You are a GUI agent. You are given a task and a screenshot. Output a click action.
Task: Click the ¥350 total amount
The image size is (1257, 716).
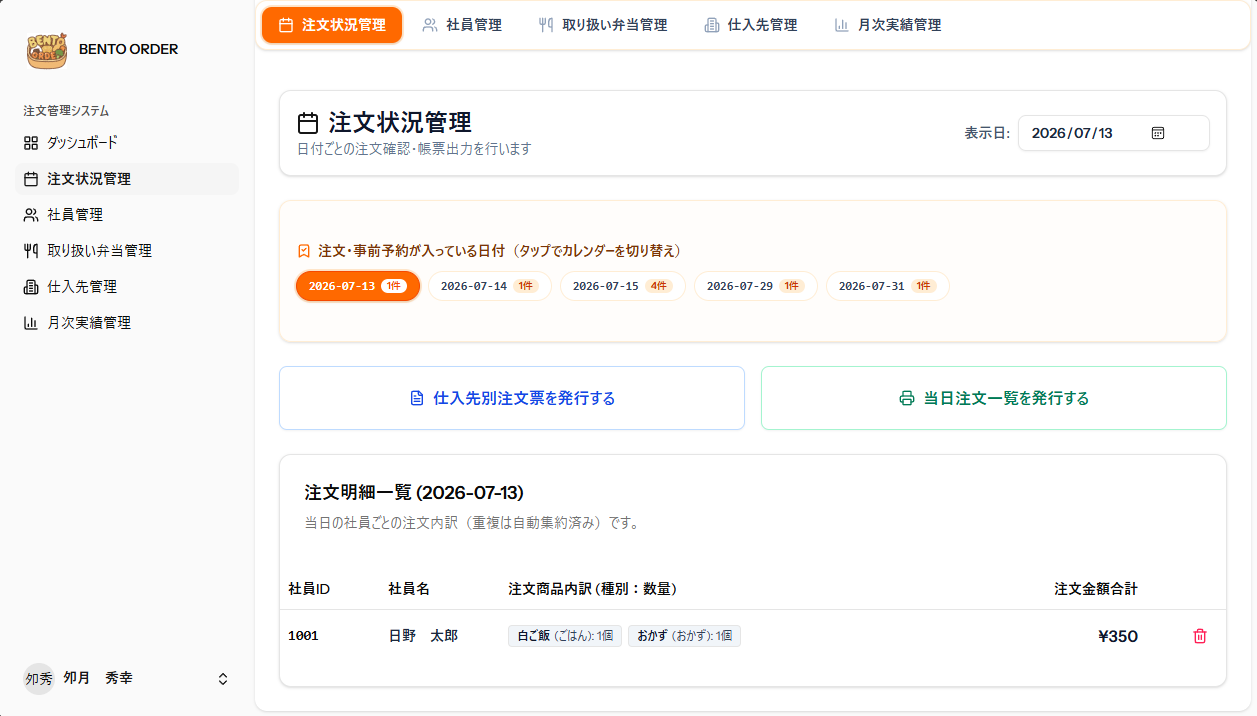1118,636
